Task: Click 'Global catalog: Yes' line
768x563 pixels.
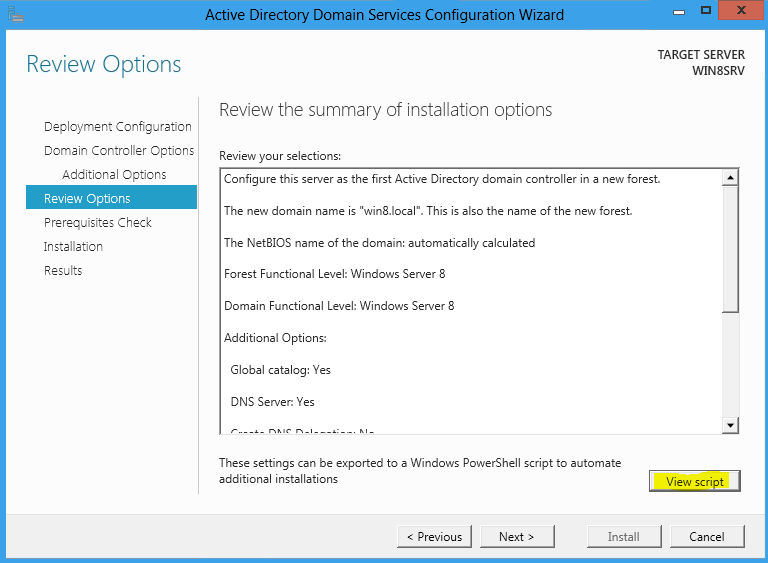Action: coord(280,370)
